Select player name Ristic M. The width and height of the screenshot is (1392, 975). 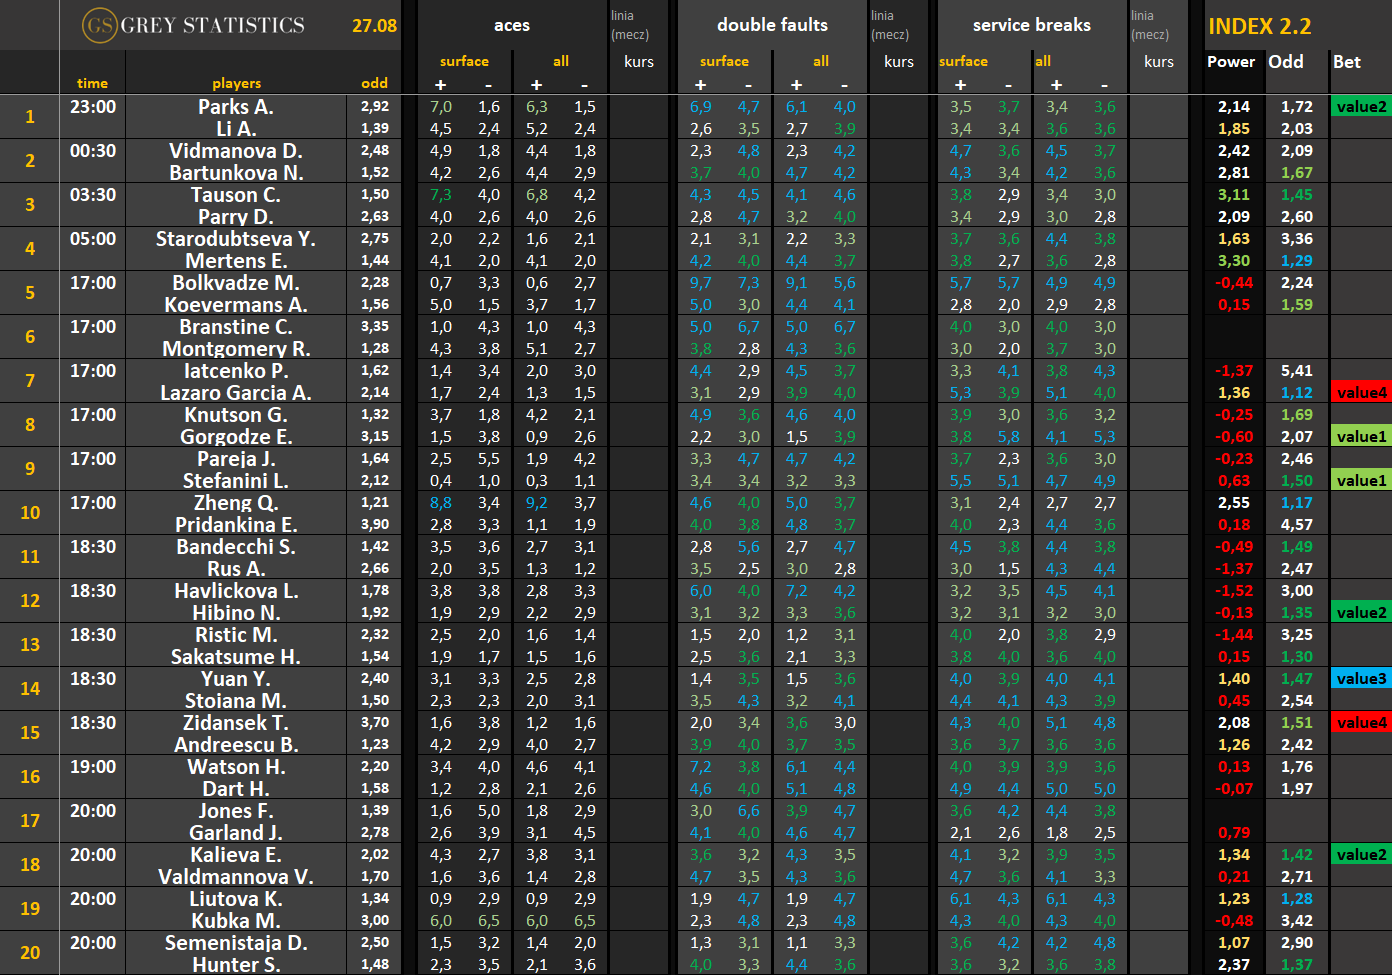click(x=236, y=635)
